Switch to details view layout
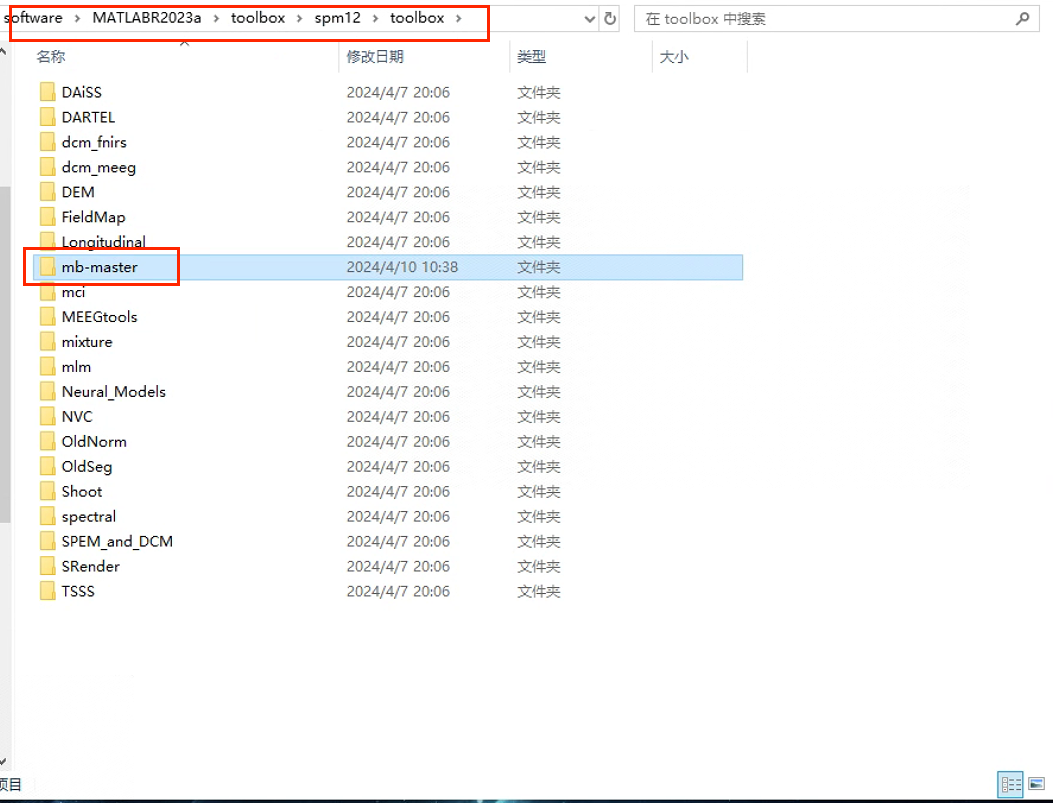Image resolution: width=1053 pixels, height=803 pixels. point(1011,784)
